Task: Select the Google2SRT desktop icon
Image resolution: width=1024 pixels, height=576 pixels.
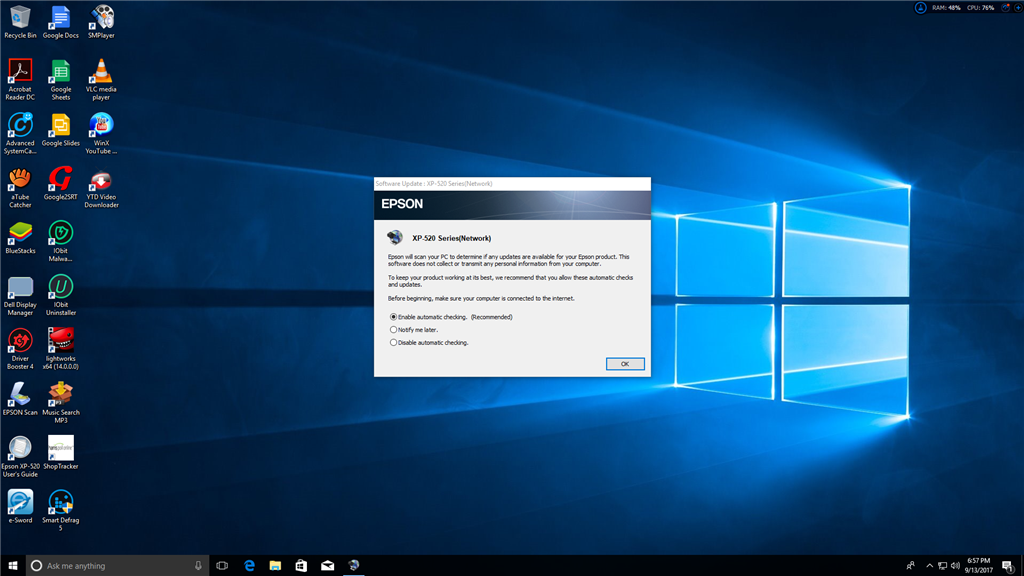Action: click(61, 183)
